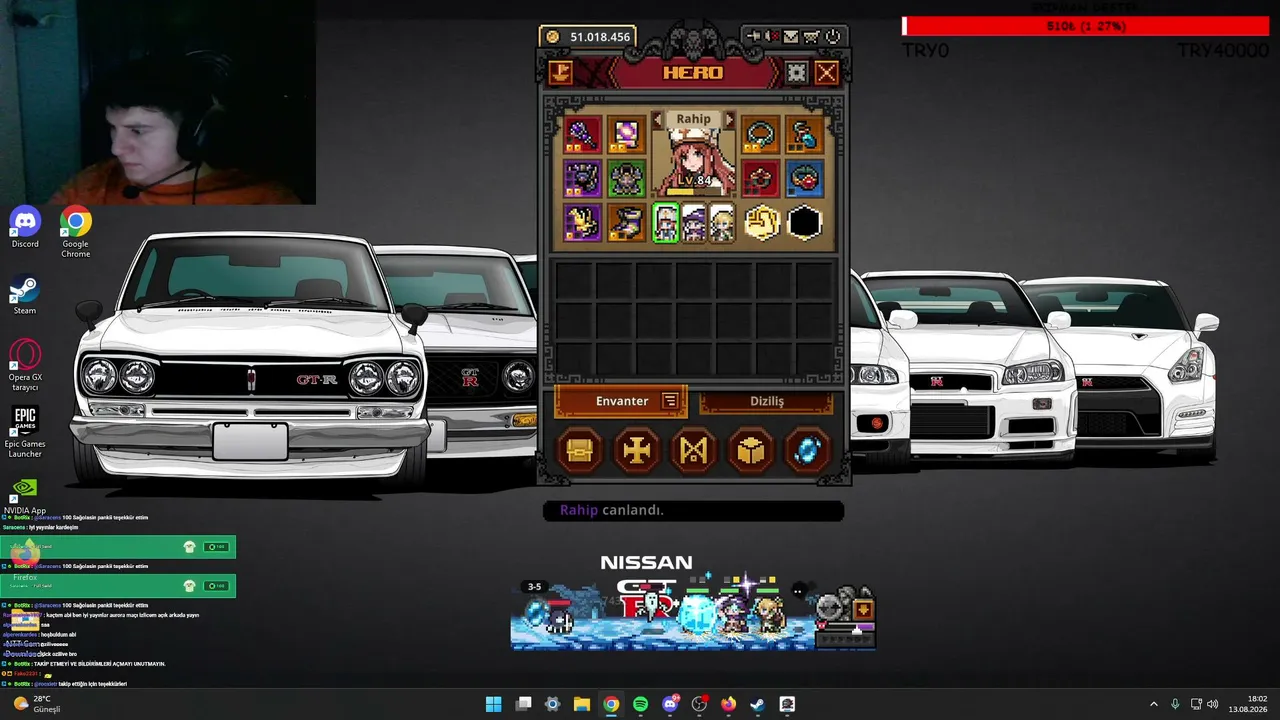The width and height of the screenshot is (1280, 720).
Task: Open Spotify from the taskbar
Action: (x=641, y=704)
